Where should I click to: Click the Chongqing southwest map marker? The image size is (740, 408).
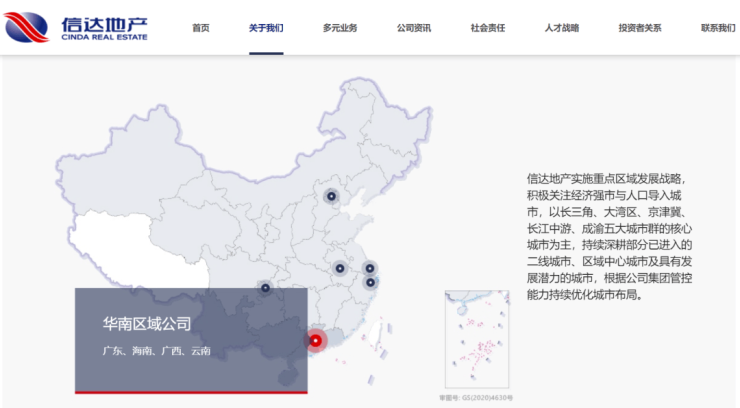click(x=265, y=288)
